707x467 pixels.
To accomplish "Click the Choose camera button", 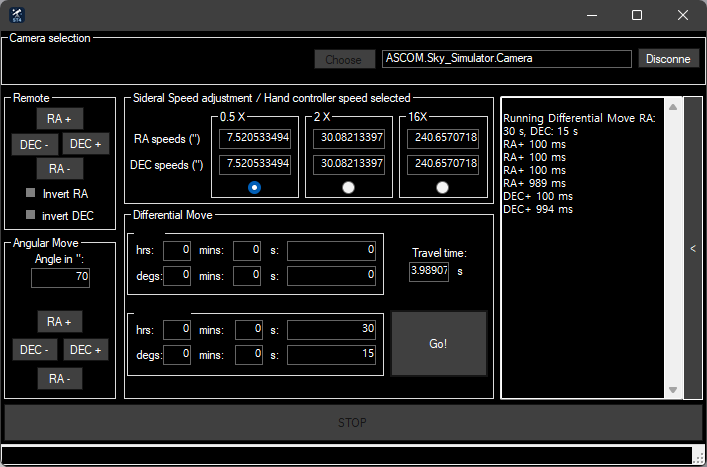I will click(344, 60).
